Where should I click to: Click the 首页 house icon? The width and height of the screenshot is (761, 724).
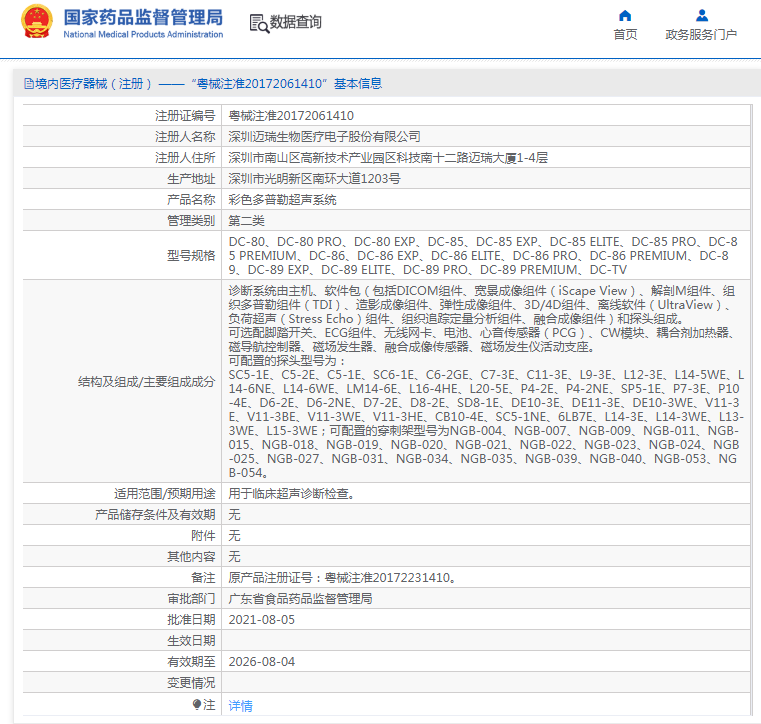(625, 15)
